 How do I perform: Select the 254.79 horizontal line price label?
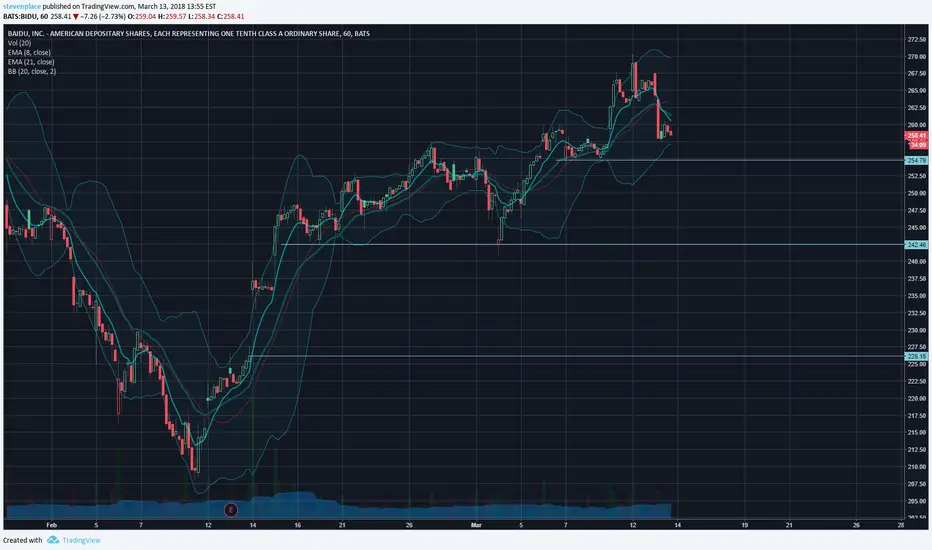coord(916,161)
